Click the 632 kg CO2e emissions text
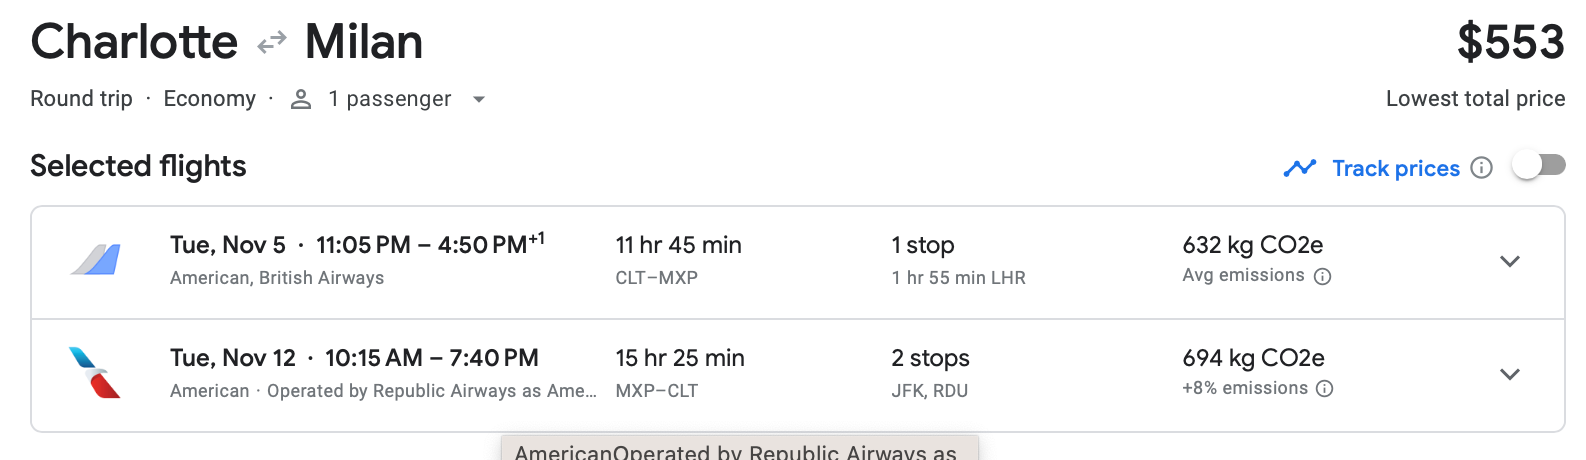Viewport: 1586px width, 460px height. coord(1252,245)
